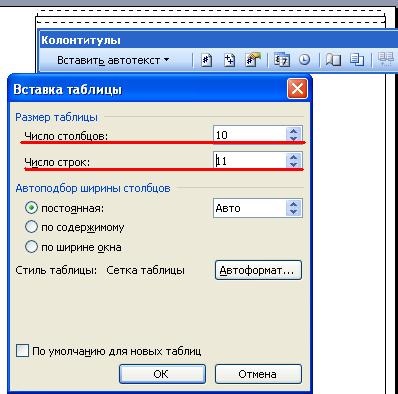Click into the Число столбцов input field
398x394 pixels.
(x=250, y=135)
